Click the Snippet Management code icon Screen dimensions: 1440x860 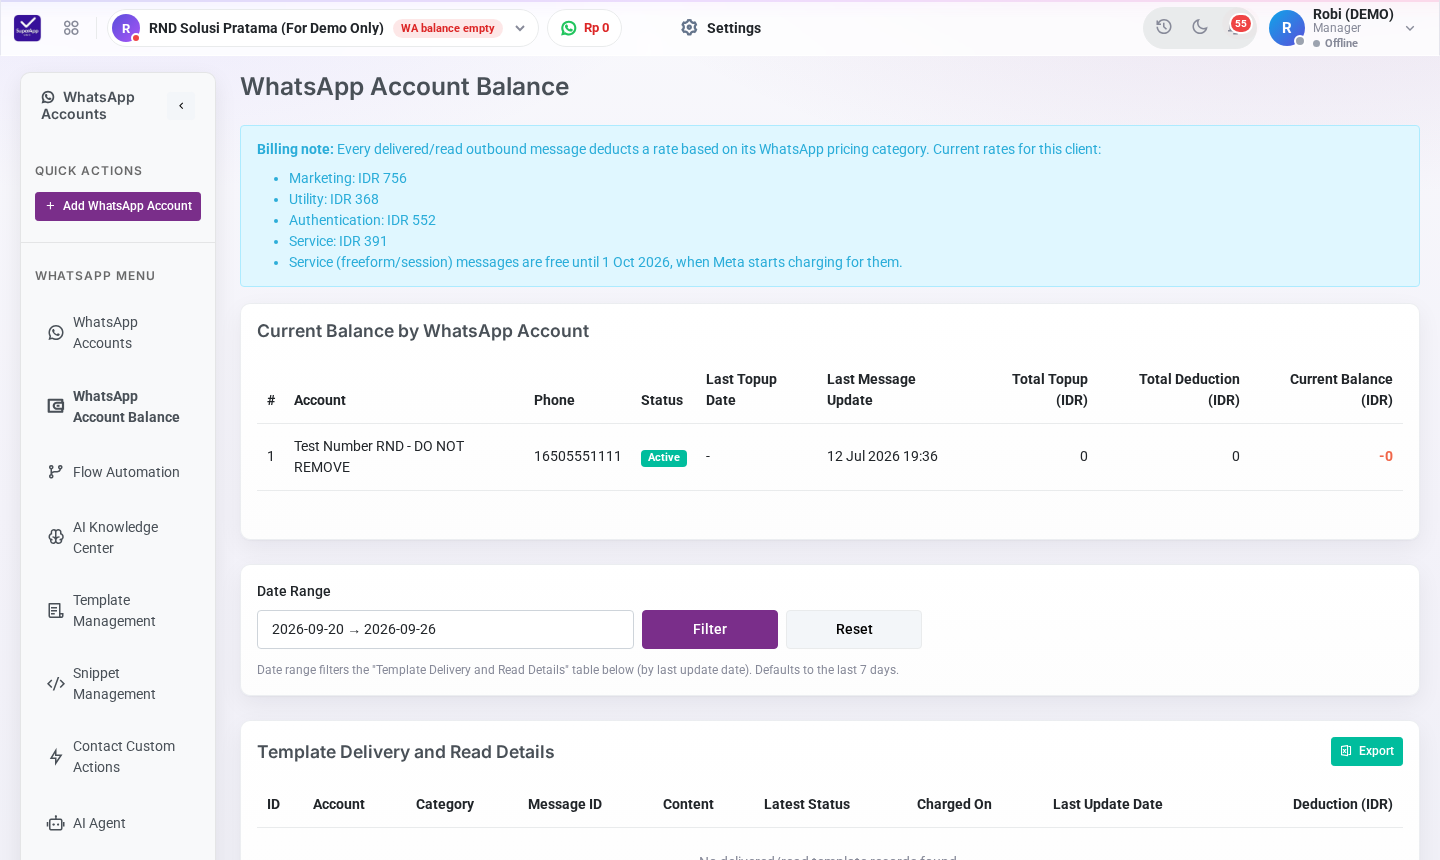(x=56, y=684)
